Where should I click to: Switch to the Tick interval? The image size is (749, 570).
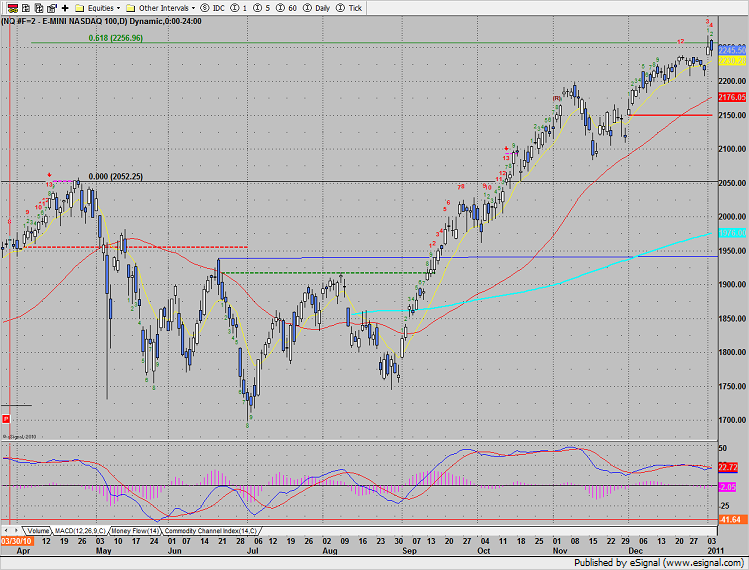pyautogui.click(x=349, y=8)
